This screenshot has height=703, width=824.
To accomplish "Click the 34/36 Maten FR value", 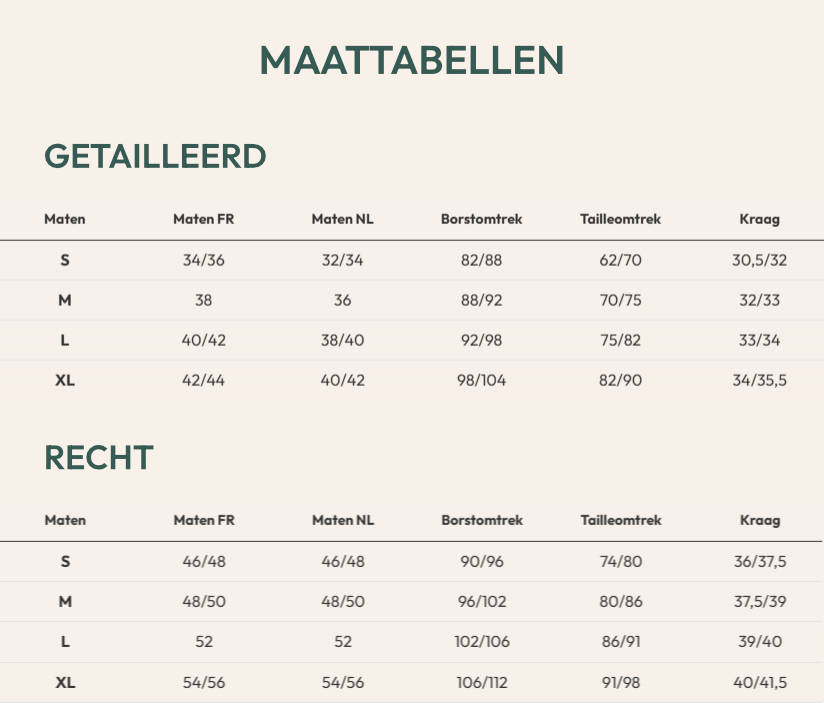I will 204,260.
